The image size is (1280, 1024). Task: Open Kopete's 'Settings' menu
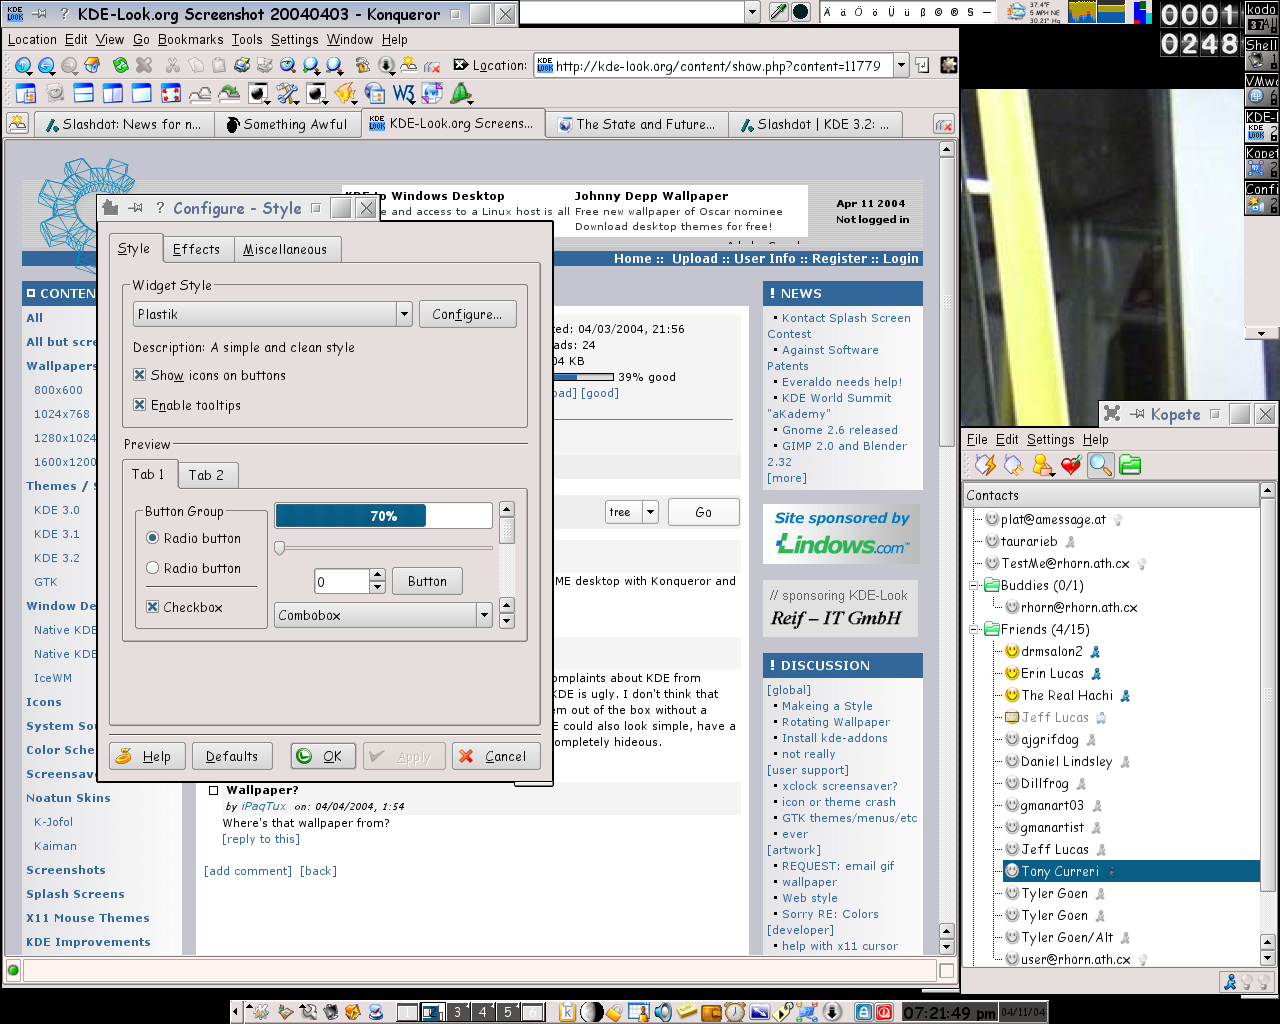click(x=1050, y=439)
